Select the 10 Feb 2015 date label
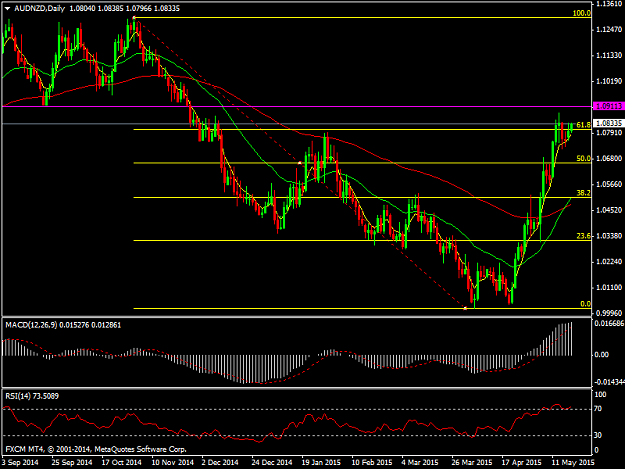 click(x=371, y=463)
